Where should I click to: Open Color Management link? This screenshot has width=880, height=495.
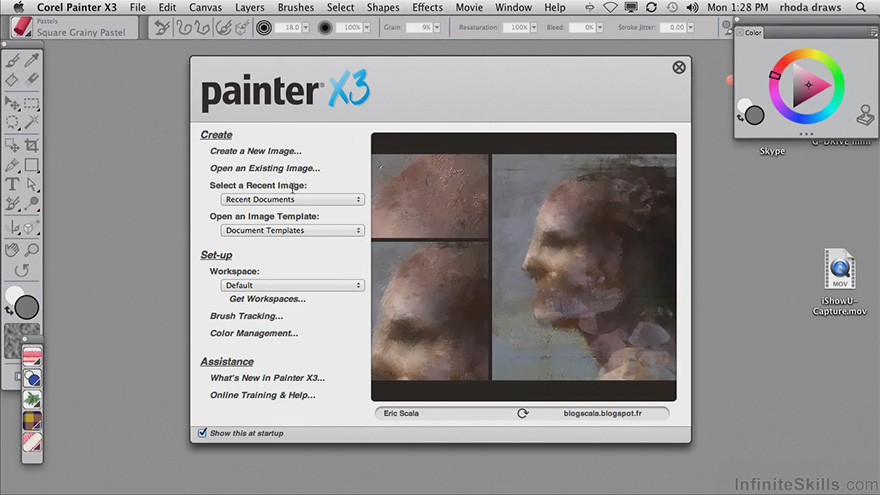point(254,333)
